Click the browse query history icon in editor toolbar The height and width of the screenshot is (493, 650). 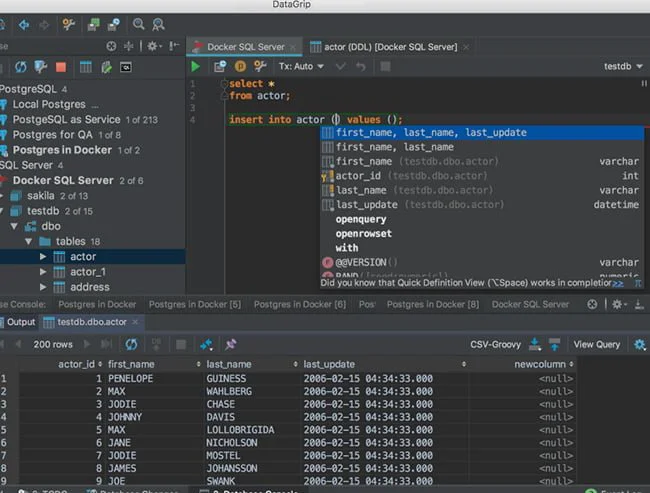coord(220,66)
